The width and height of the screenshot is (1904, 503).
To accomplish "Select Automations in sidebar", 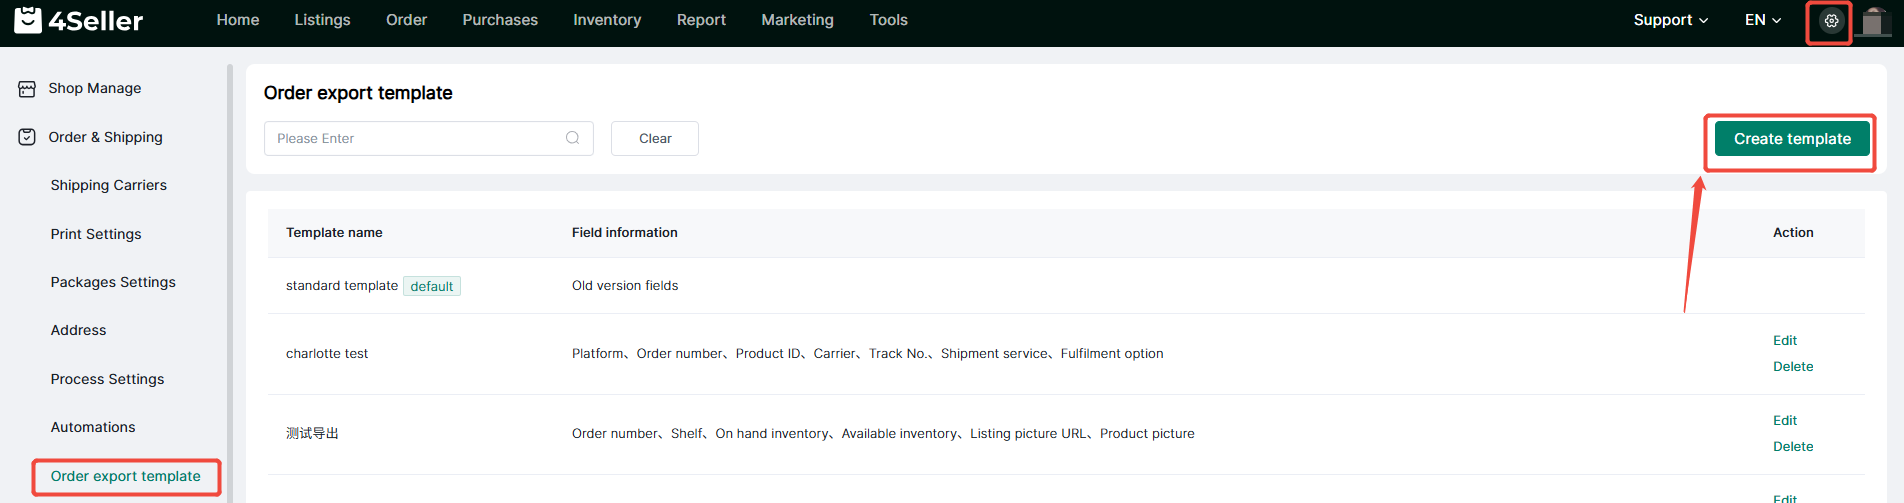I will pos(93,427).
